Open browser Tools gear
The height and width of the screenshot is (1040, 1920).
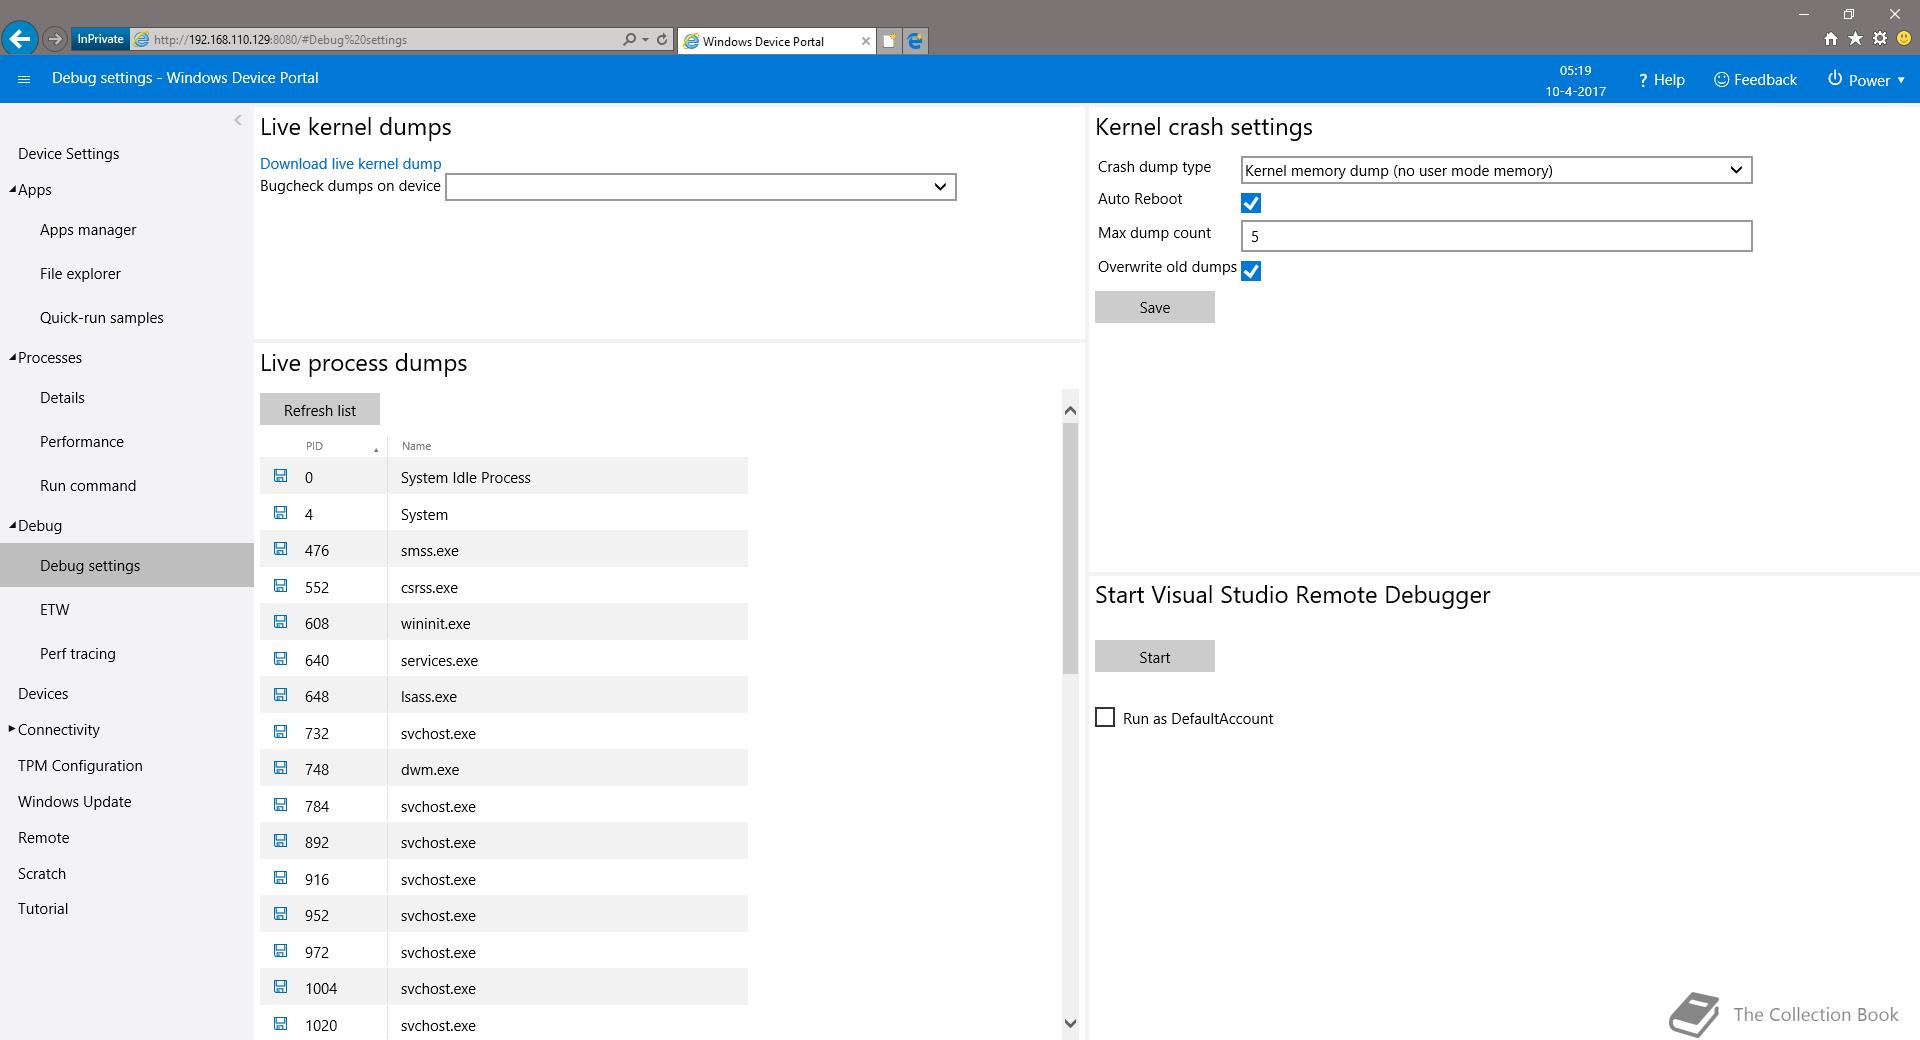[x=1880, y=39]
